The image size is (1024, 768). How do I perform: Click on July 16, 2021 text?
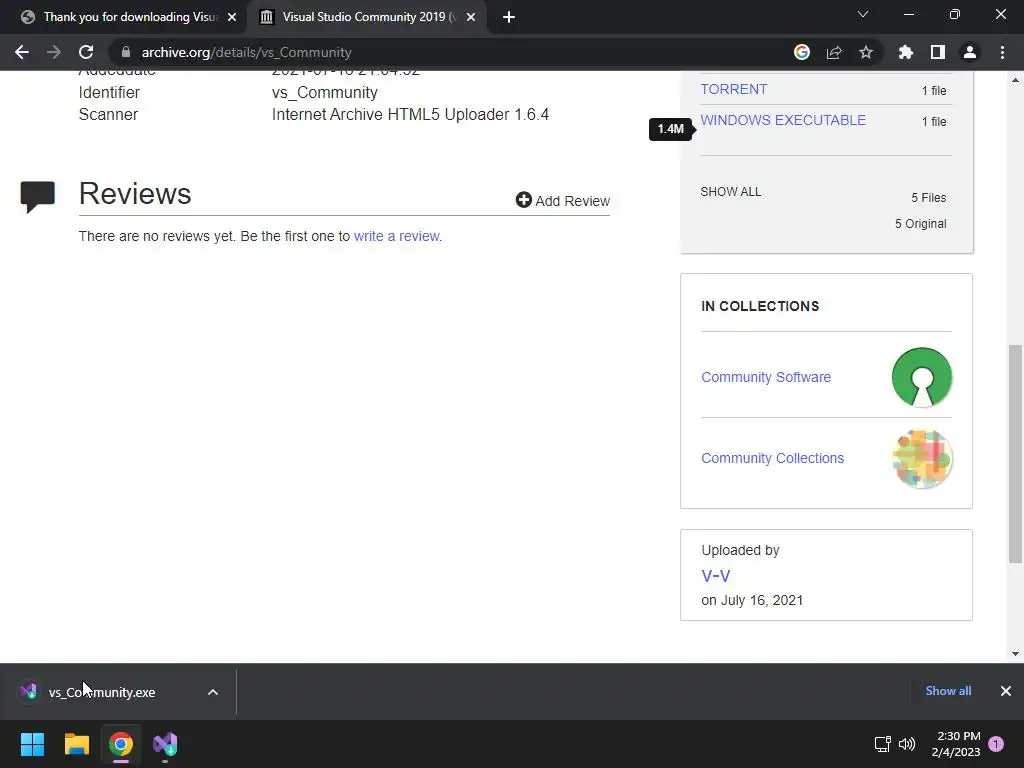pyautogui.click(x=752, y=600)
